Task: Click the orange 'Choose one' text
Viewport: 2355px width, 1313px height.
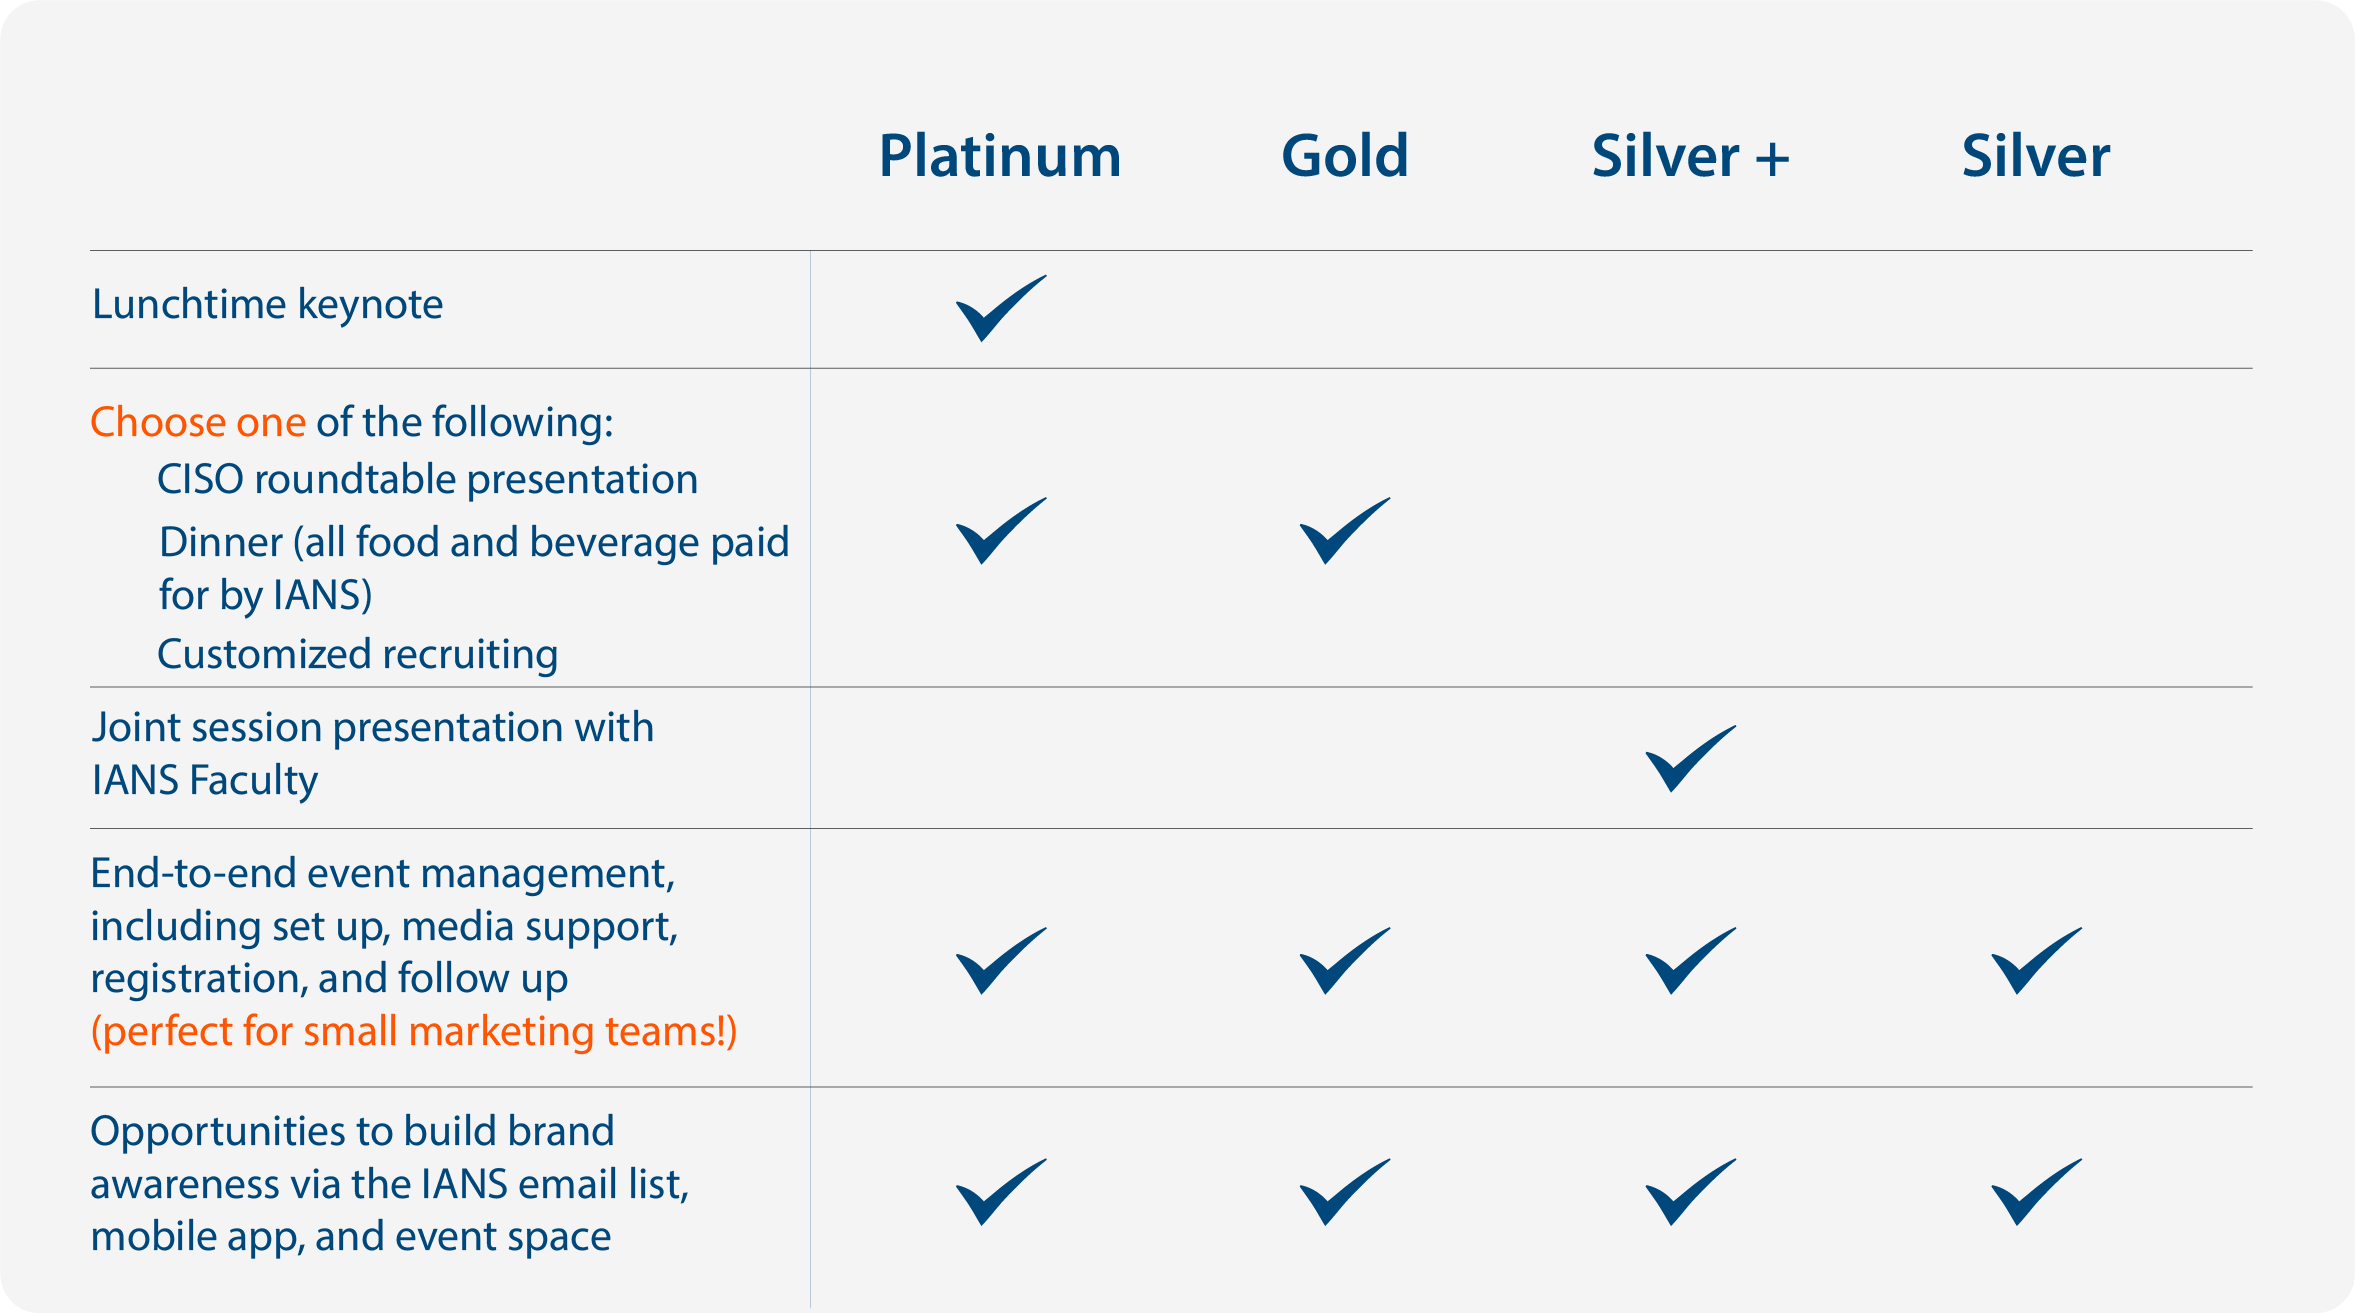Action: pos(198,422)
